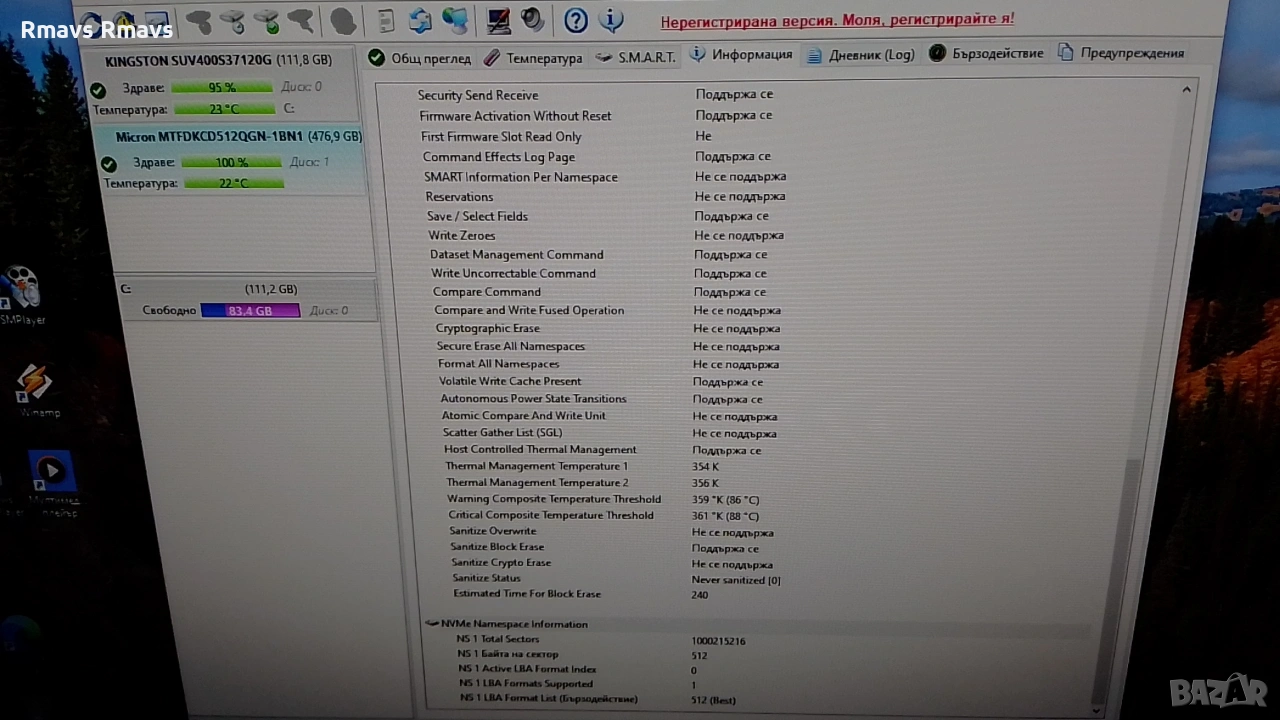Open the SMPlayer desktop shortcut
Screen dimensions: 1280x720
tap(22, 297)
